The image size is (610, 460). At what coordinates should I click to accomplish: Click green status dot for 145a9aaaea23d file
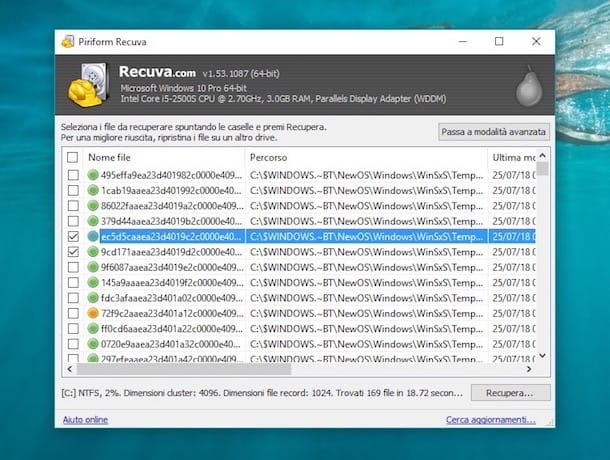coord(93,283)
